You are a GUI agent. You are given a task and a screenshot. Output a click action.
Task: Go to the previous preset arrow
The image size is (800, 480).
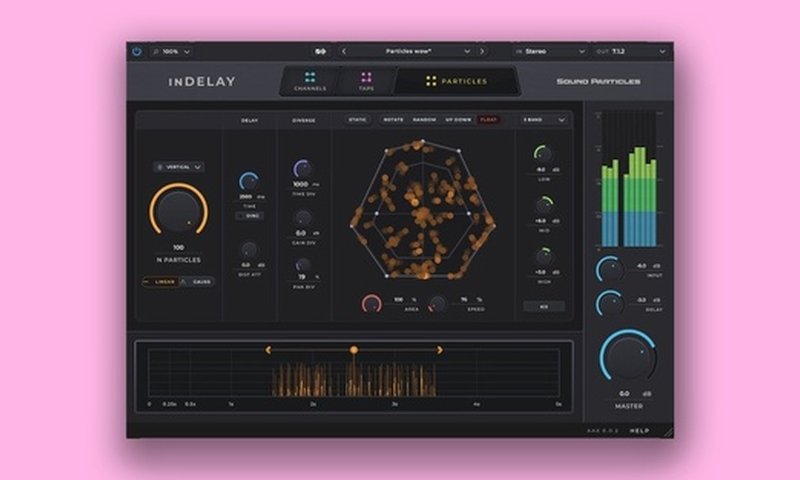(344, 51)
